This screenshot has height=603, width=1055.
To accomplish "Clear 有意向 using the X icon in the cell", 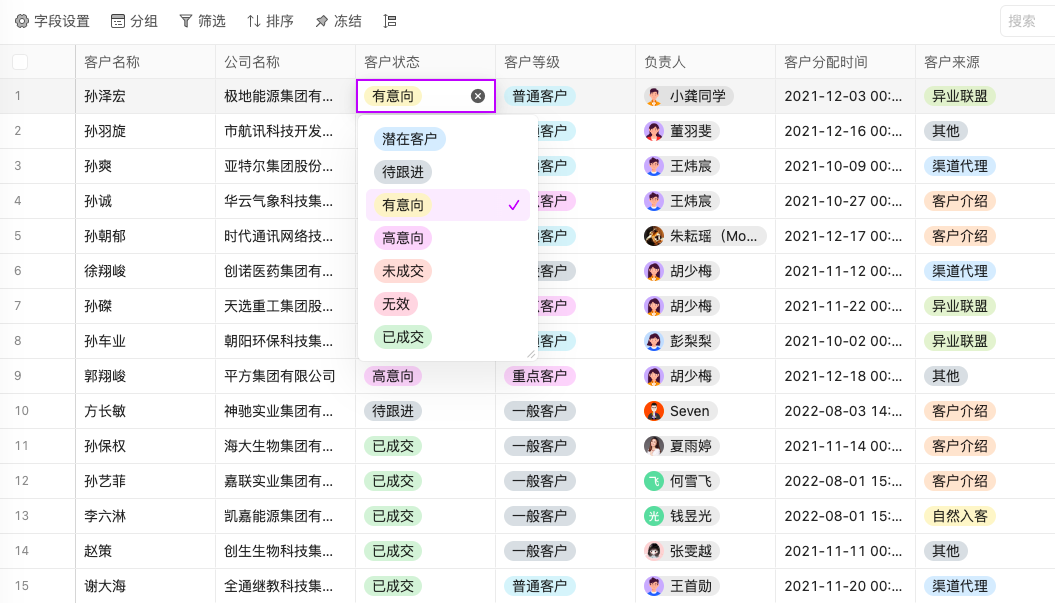I will [478, 96].
